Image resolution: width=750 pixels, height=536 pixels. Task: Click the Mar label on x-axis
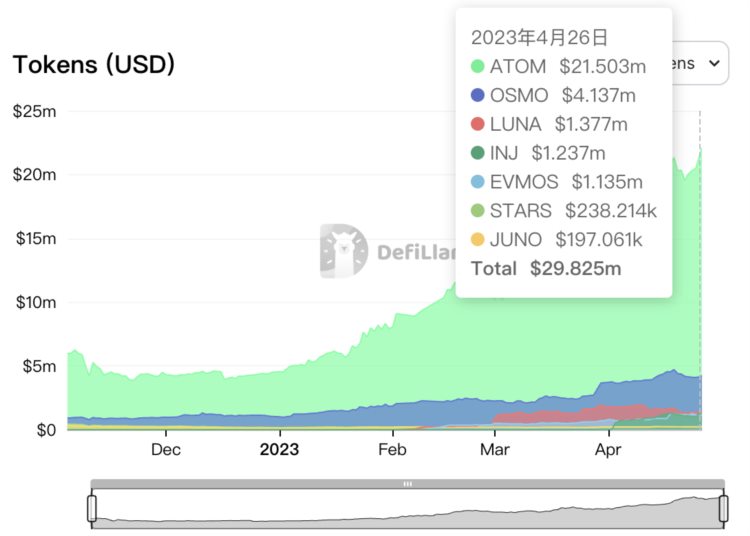click(x=494, y=449)
